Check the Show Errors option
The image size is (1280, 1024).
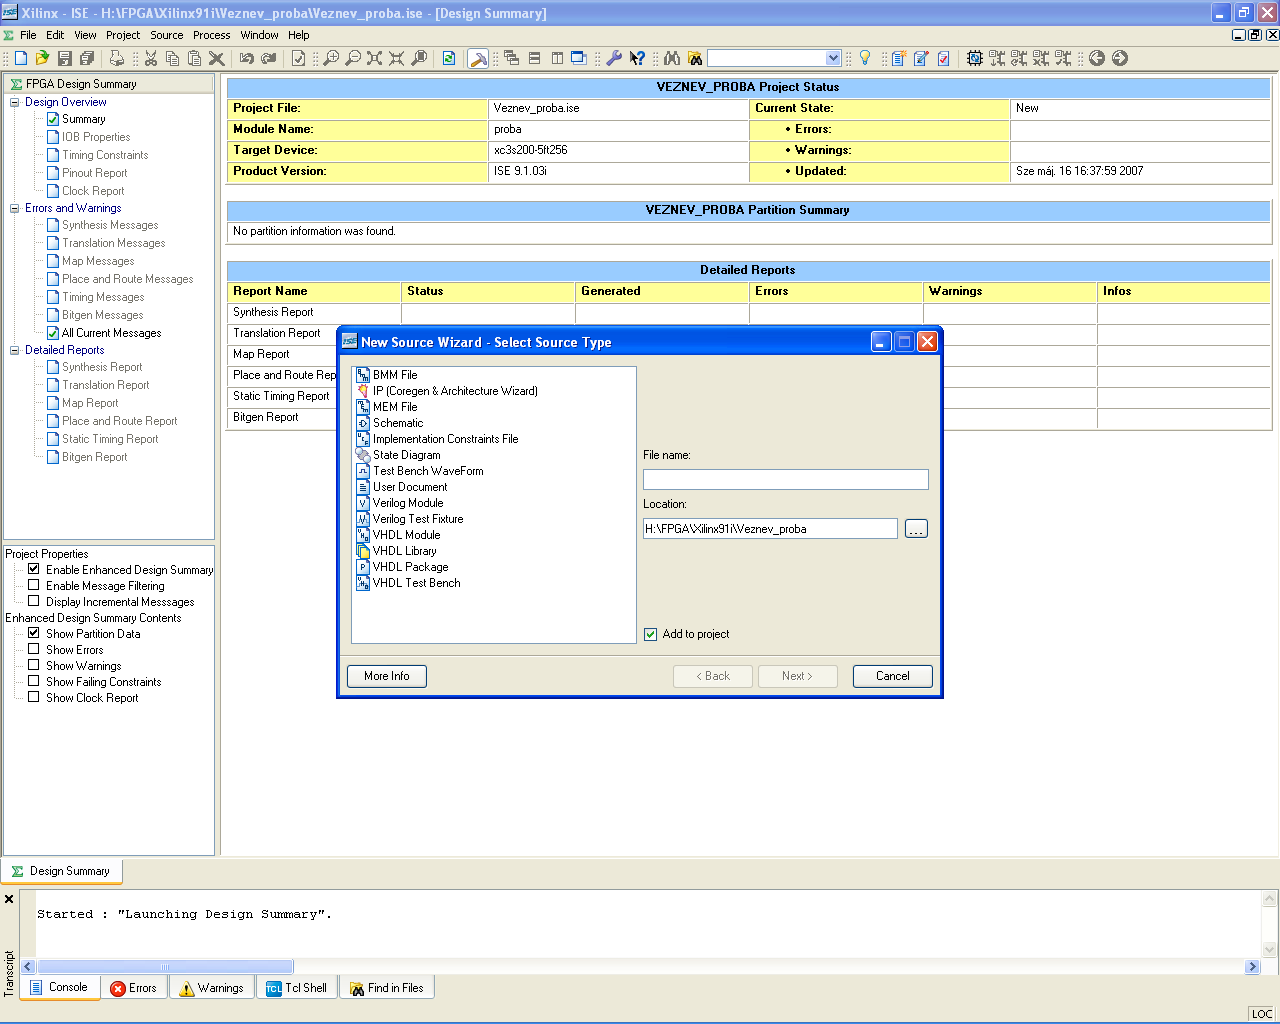34,649
